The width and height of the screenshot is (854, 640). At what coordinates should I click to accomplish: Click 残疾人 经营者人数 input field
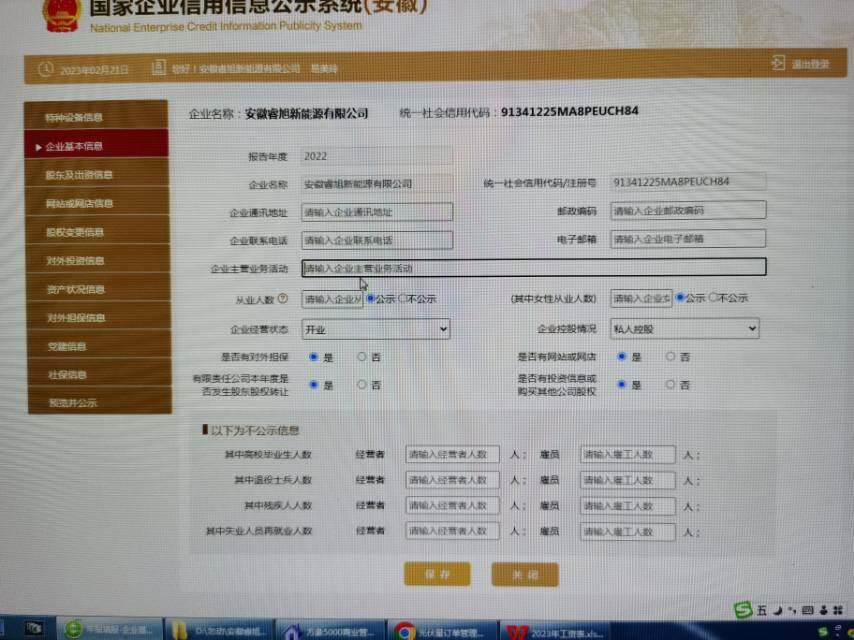click(x=452, y=505)
